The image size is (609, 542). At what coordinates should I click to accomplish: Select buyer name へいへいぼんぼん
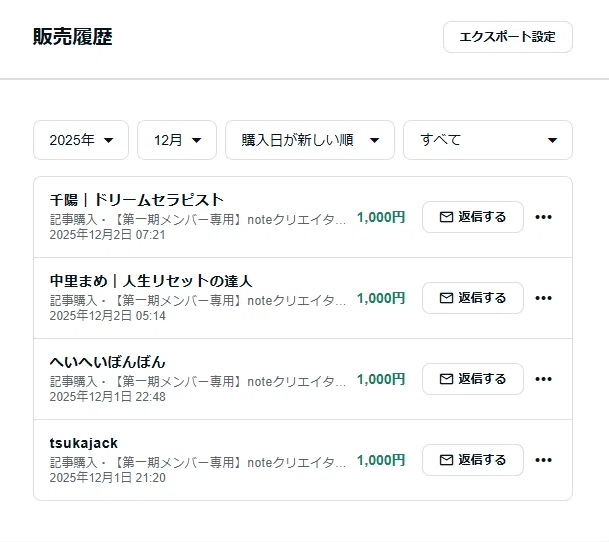[x=108, y=362]
